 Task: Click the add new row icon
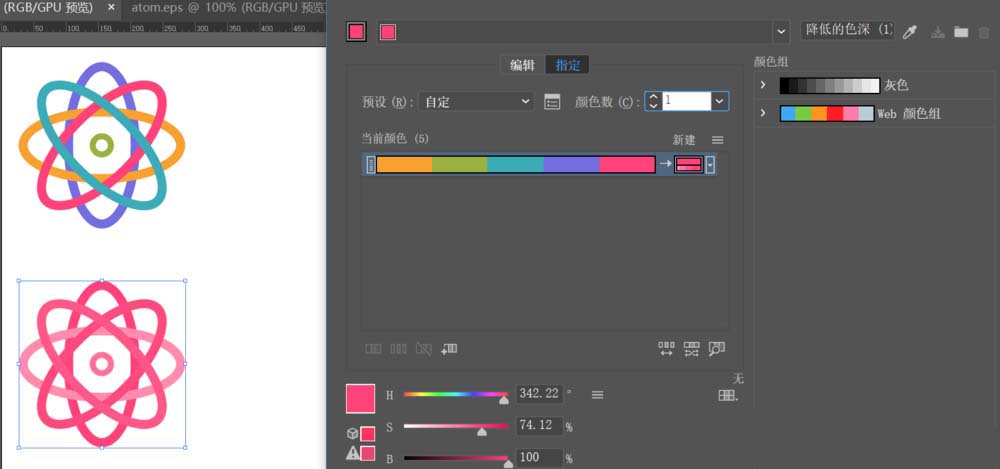(x=449, y=349)
